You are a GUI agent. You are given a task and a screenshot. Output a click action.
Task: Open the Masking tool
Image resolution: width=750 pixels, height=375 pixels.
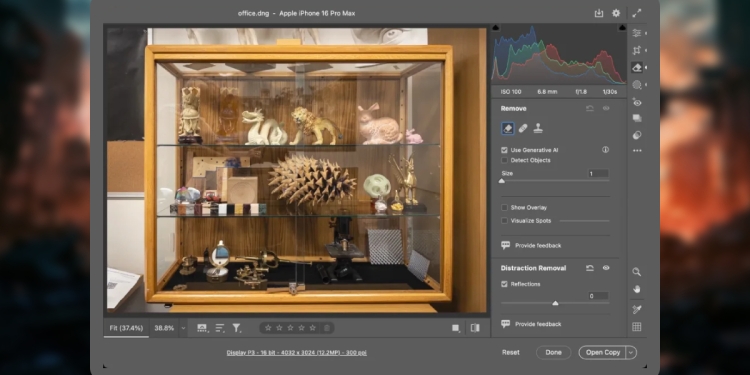[x=637, y=85]
